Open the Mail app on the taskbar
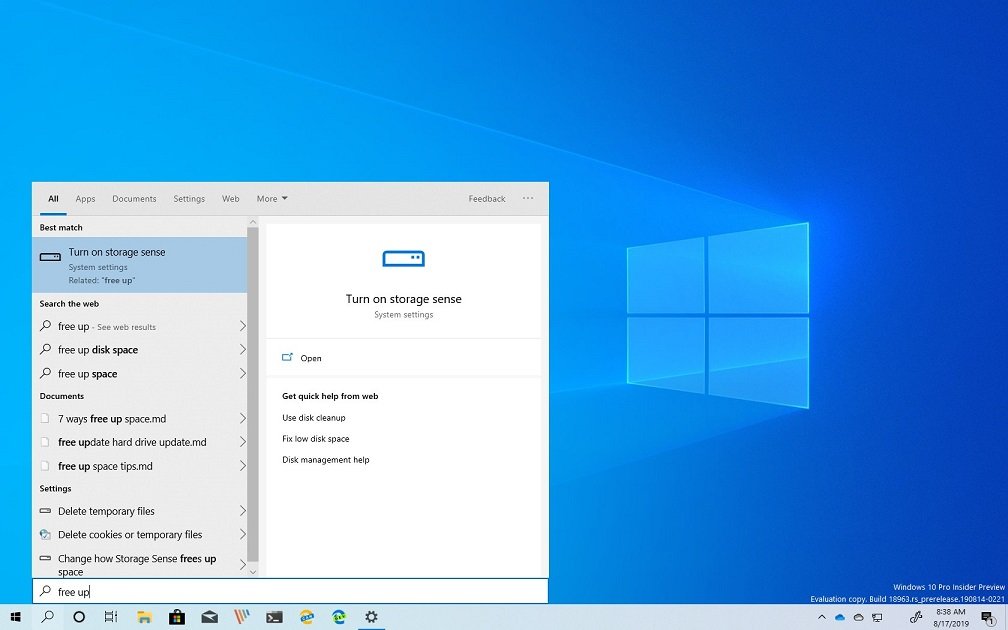1008x630 pixels. point(209,617)
